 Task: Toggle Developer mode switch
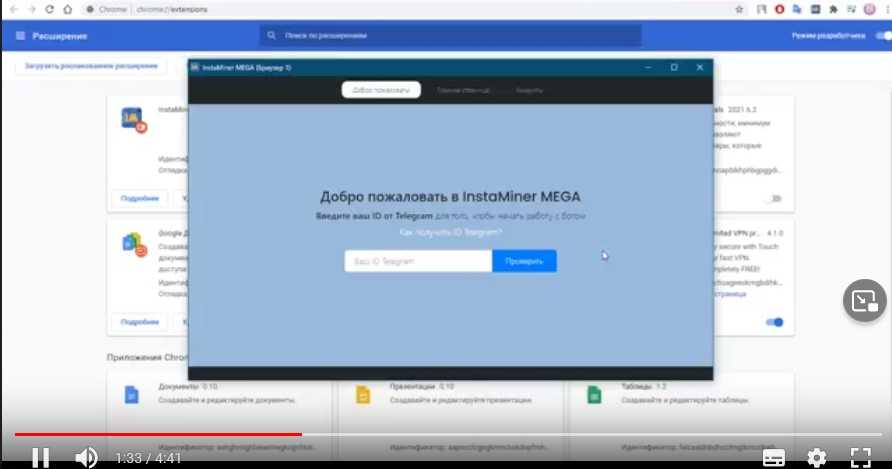[x=882, y=36]
